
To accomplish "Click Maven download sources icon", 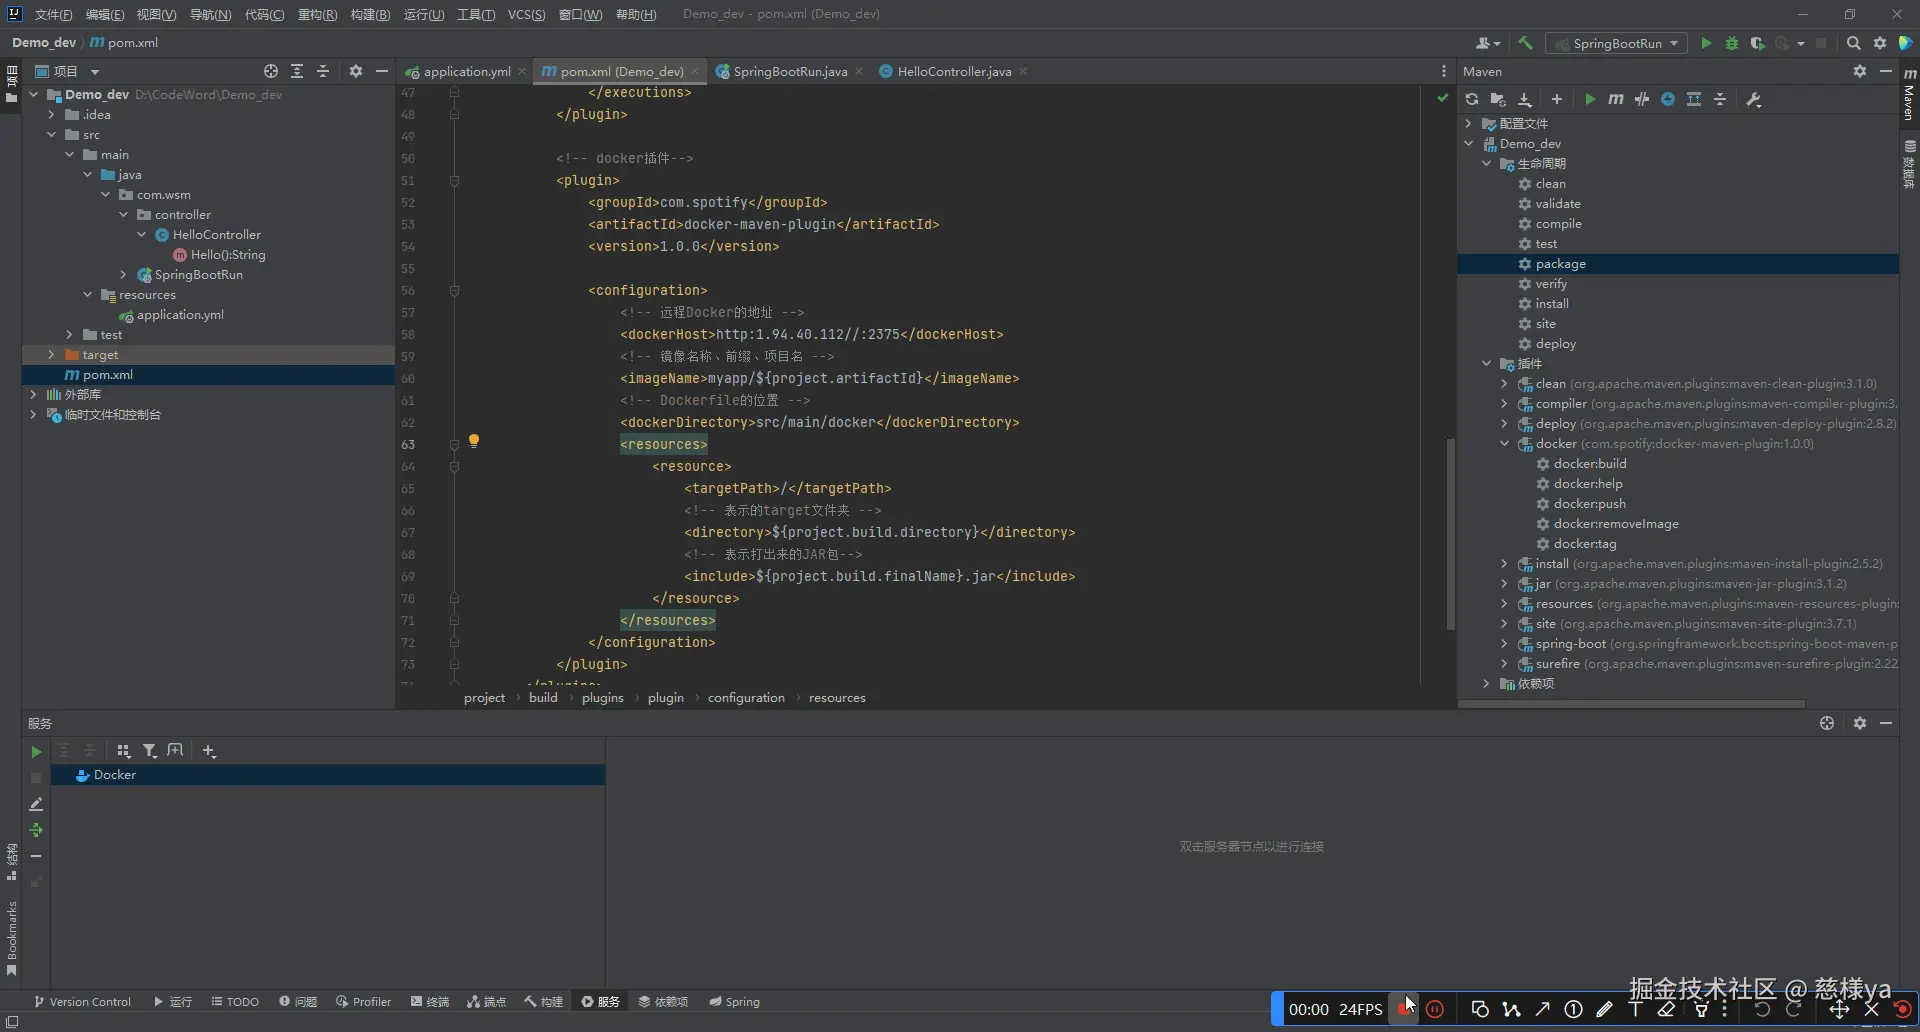I will tap(1525, 99).
